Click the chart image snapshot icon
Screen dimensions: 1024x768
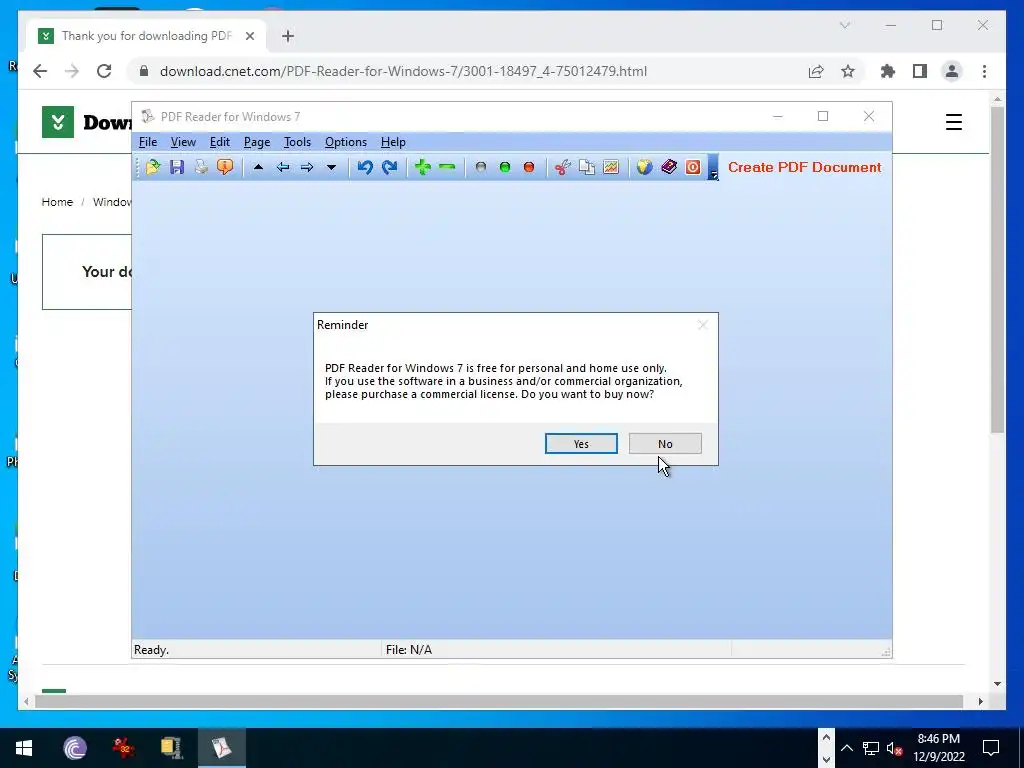pos(611,167)
